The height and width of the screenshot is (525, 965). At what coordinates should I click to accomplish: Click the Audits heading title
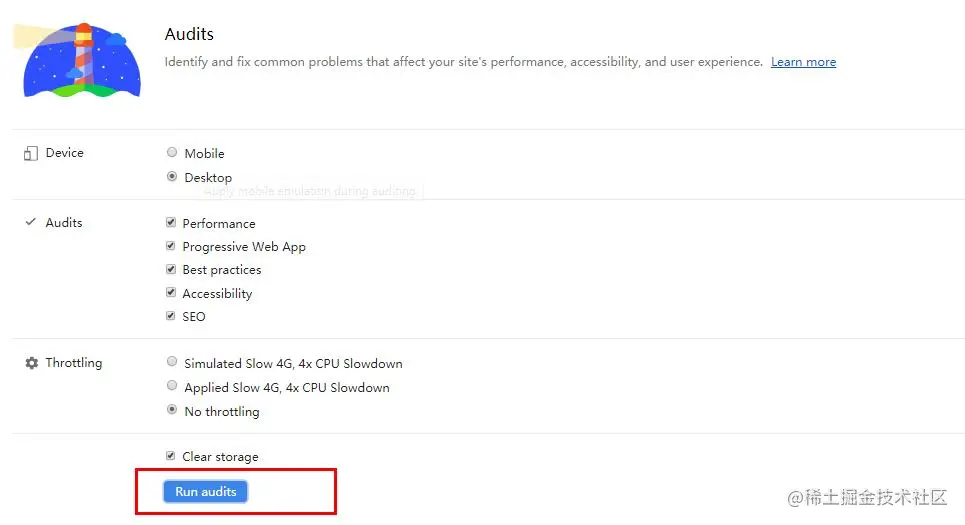coord(189,35)
